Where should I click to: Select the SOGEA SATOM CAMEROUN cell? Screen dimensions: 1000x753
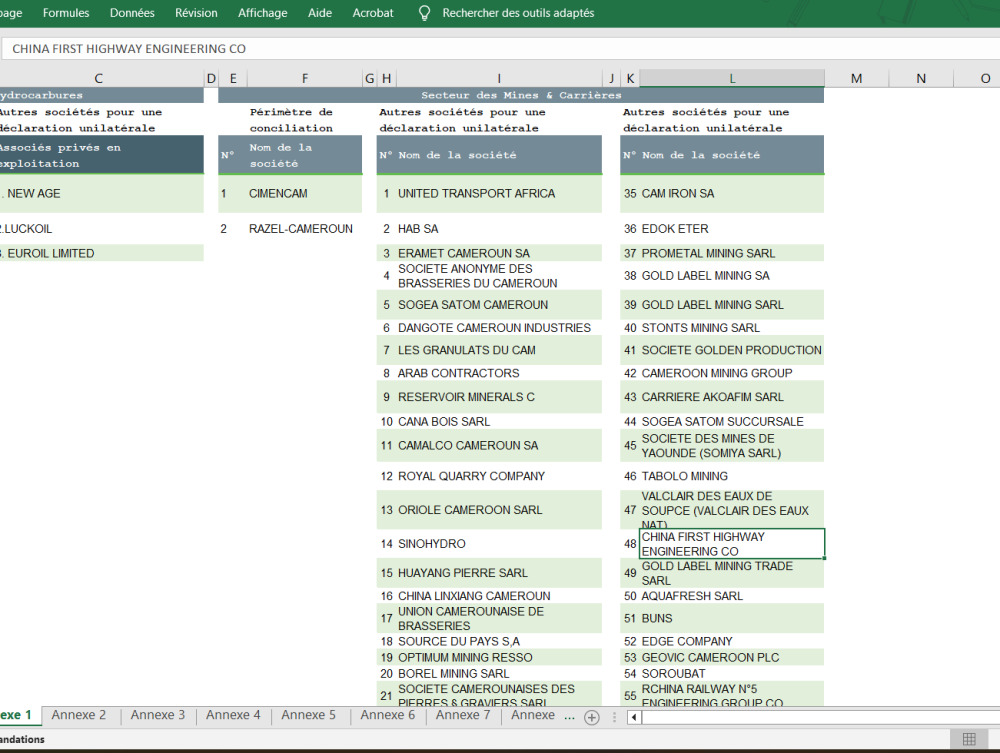click(x=499, y=305)
